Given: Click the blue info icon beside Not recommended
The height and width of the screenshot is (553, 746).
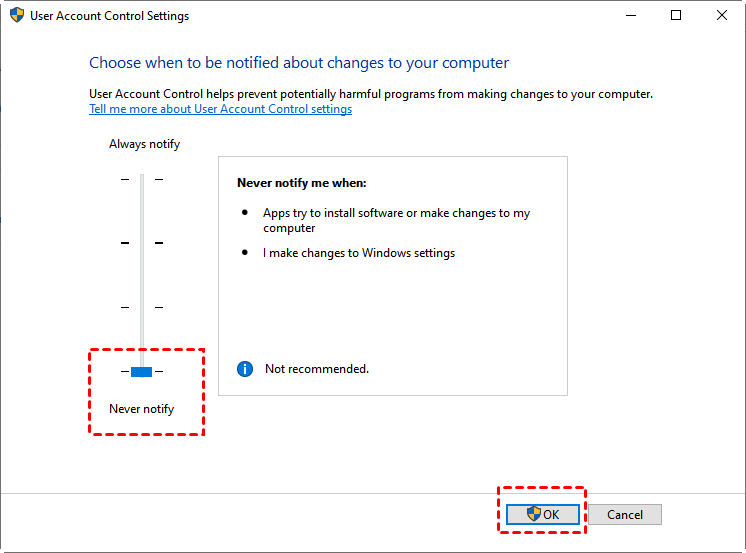Looking at the screenshot, I should 245,369.
